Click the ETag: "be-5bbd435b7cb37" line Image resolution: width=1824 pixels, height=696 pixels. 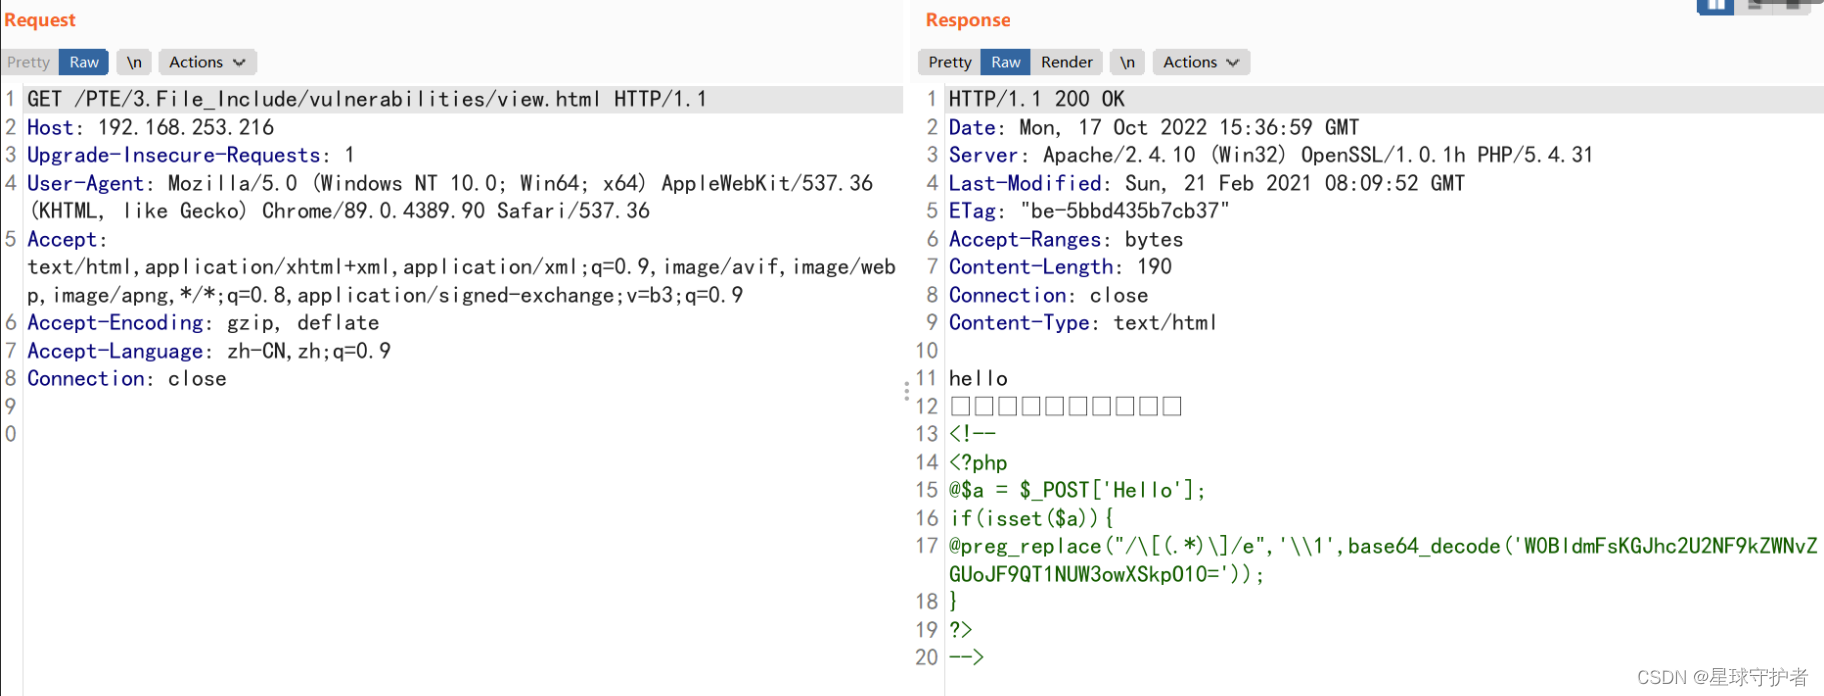[x=1089, y=211]
